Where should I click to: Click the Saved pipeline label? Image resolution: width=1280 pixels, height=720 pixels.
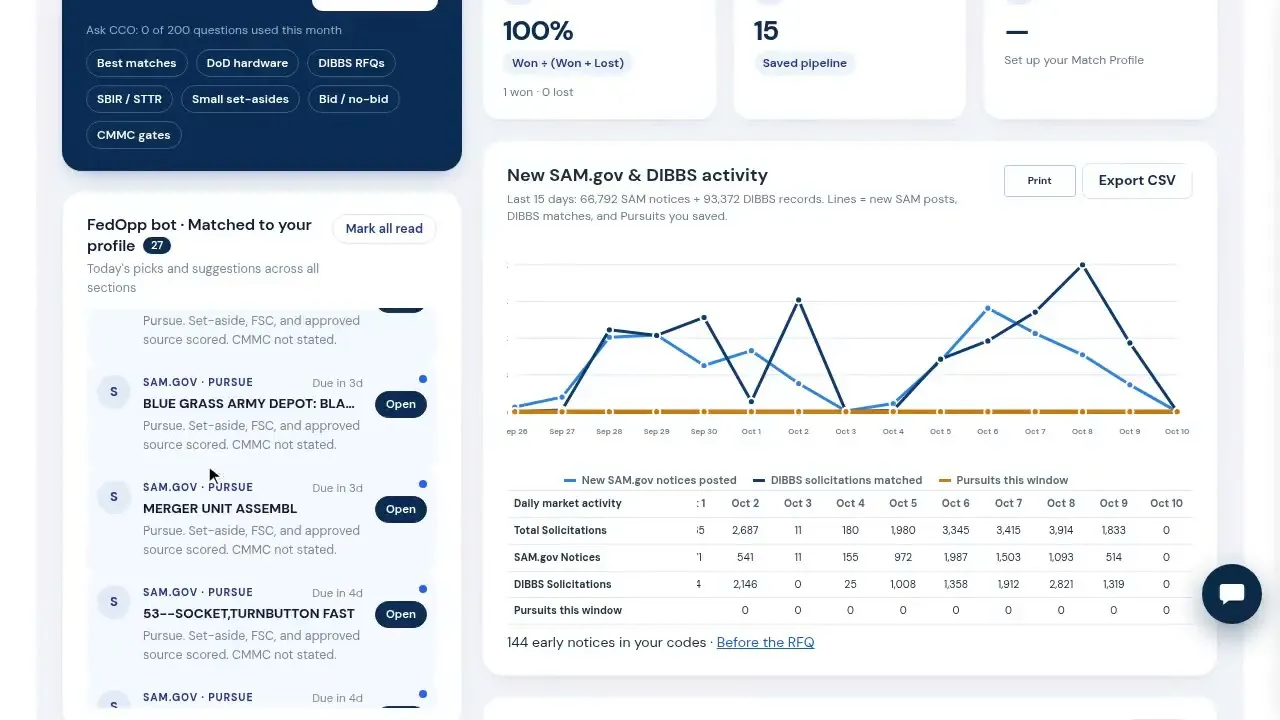click(804, 63)
